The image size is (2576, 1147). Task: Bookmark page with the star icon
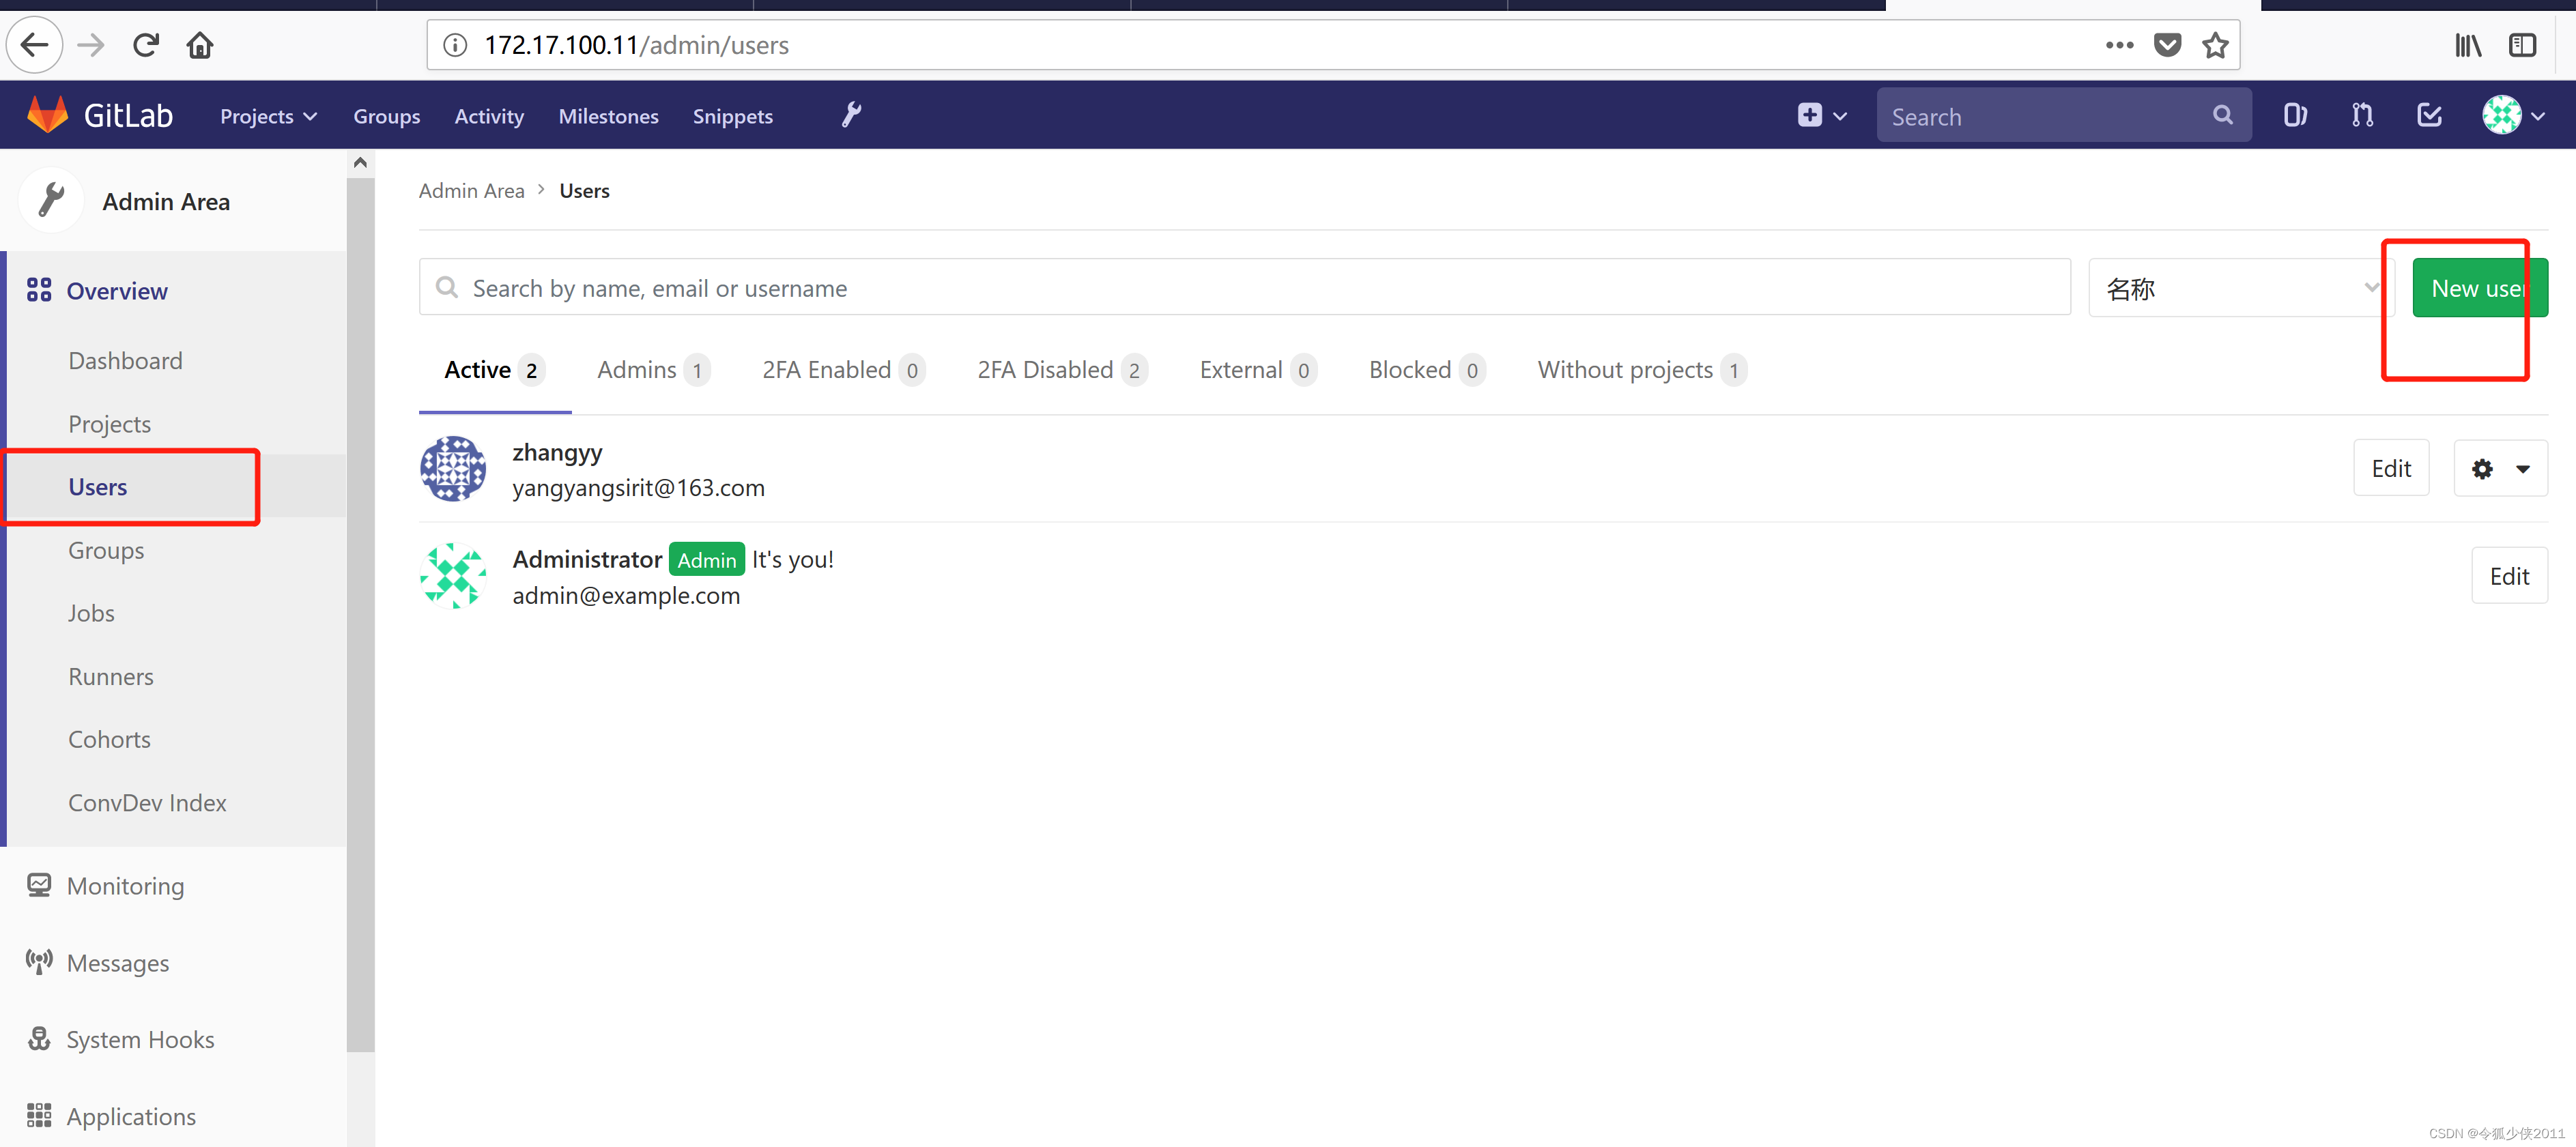coord(2215,45)
